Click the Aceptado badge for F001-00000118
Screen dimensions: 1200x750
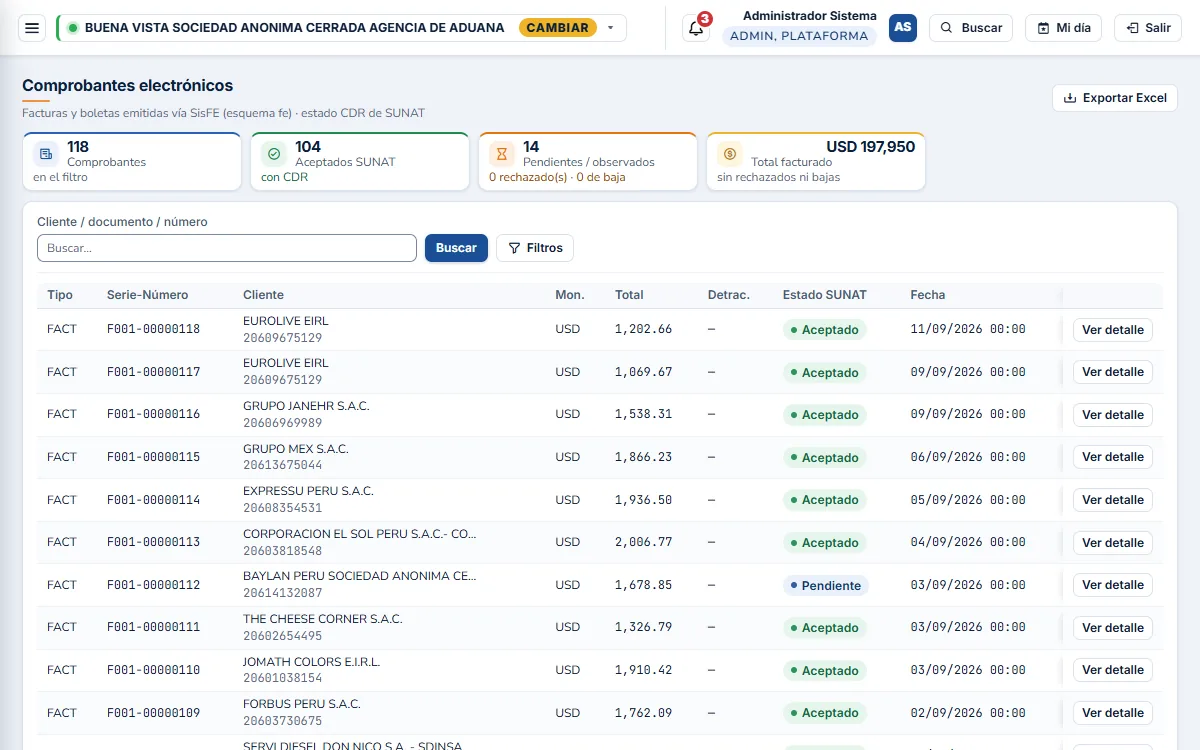[x=825, y=330]
